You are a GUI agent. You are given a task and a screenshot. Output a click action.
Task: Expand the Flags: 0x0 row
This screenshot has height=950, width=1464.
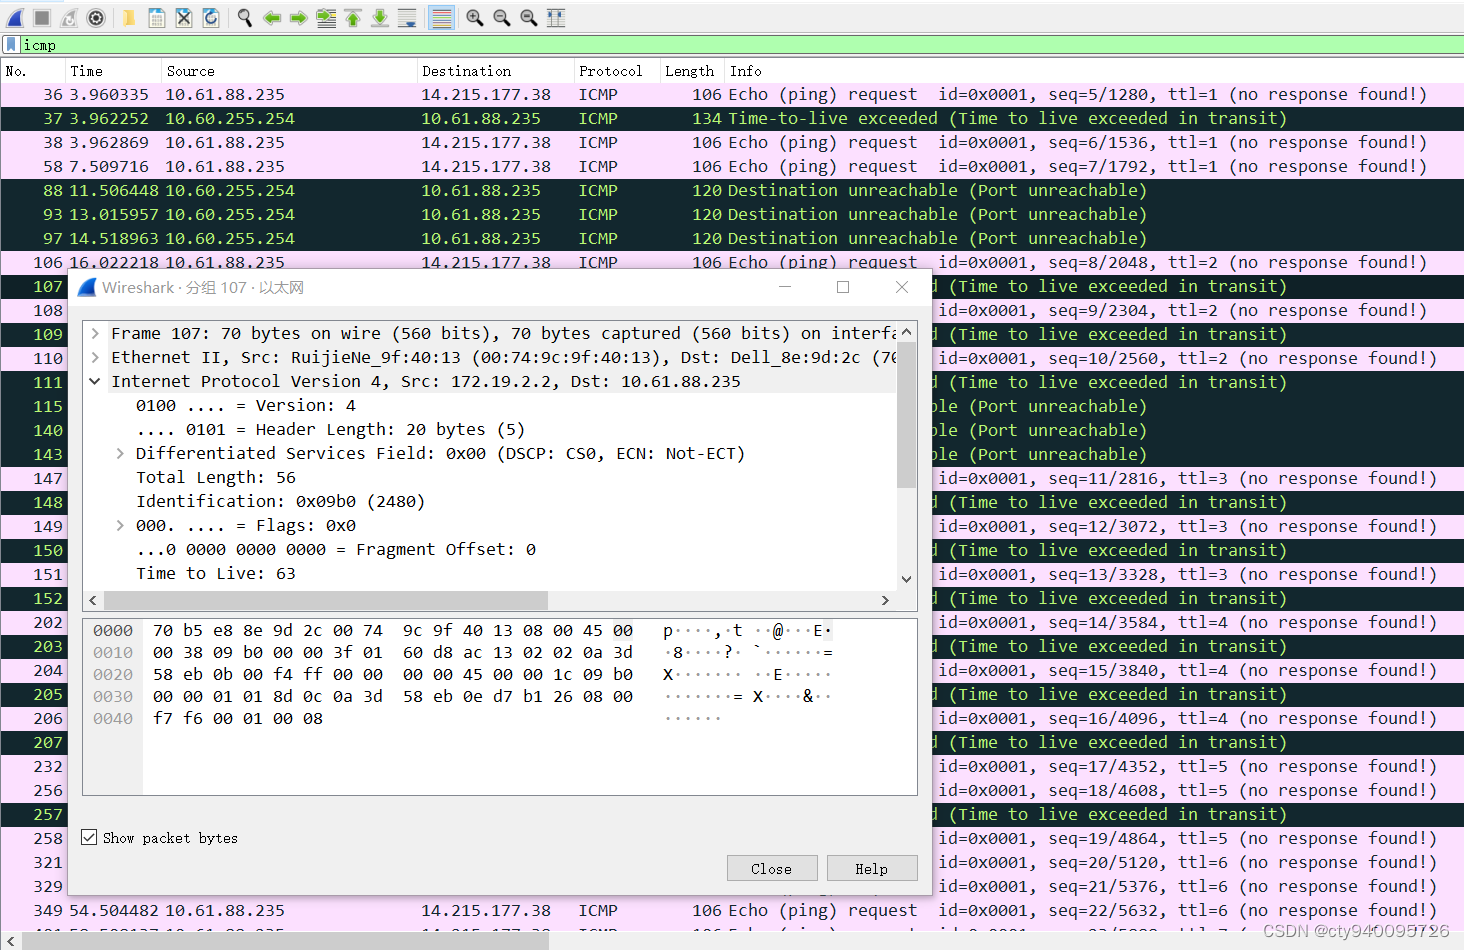pos(120,525)
